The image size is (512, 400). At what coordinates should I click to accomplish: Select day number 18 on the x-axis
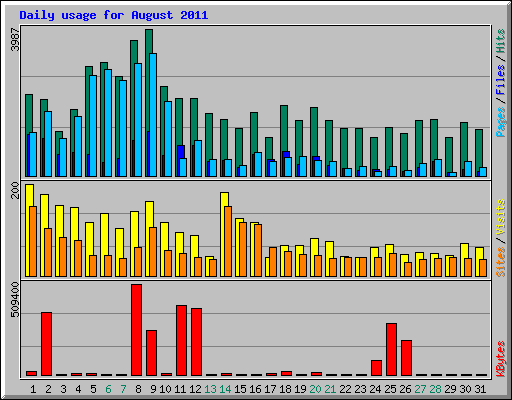(x=285, y=389)
